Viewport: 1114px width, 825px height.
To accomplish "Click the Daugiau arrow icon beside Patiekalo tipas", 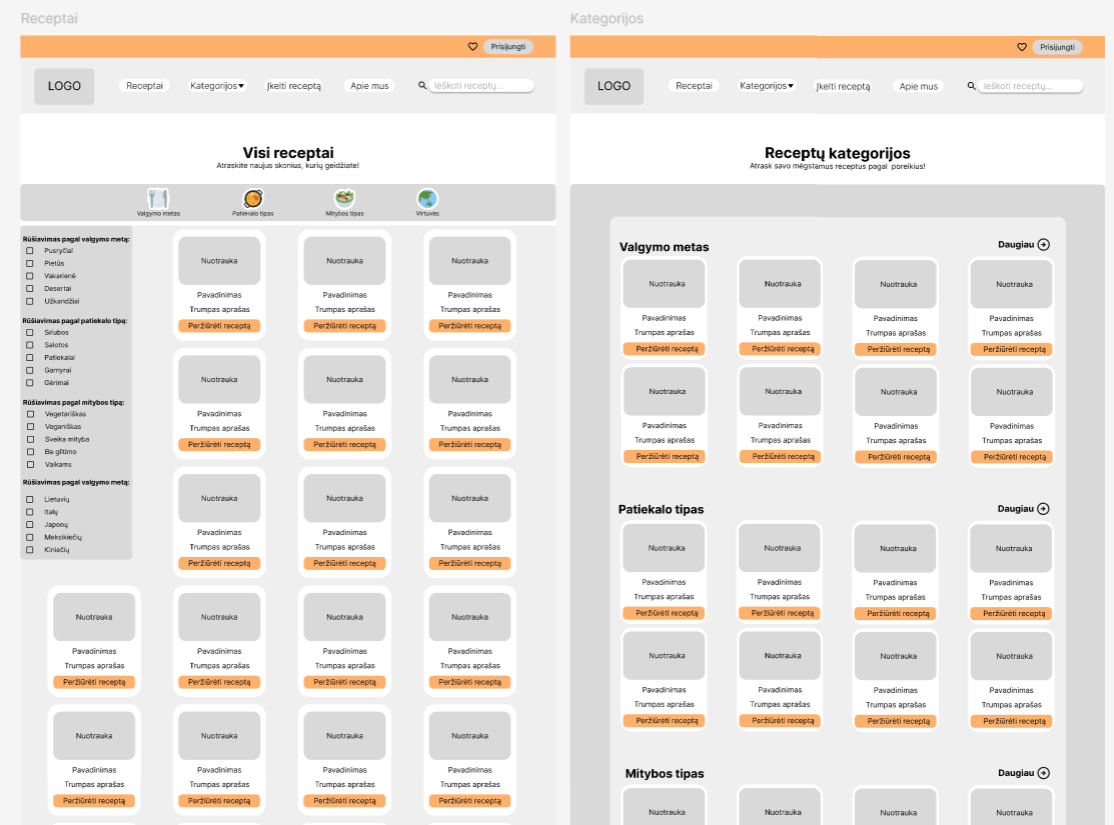I will point(1044,509).
